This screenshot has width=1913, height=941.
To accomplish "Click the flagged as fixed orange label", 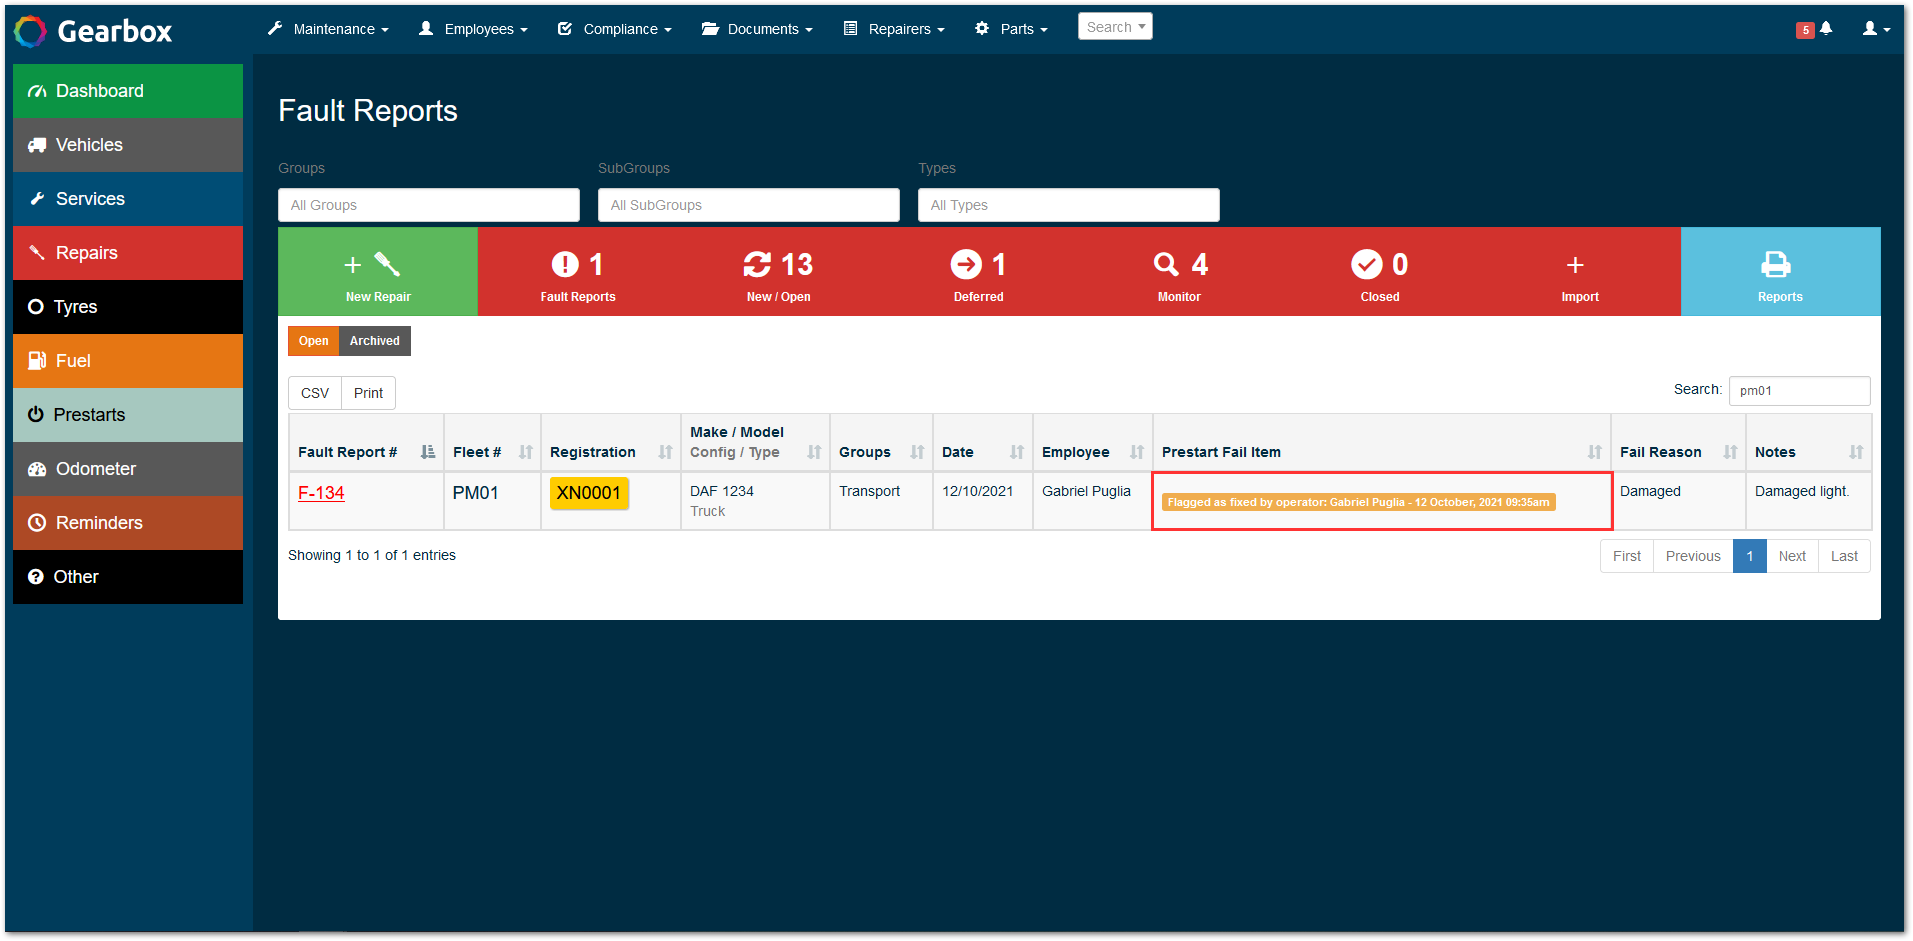I will (x=1358, y=502).
